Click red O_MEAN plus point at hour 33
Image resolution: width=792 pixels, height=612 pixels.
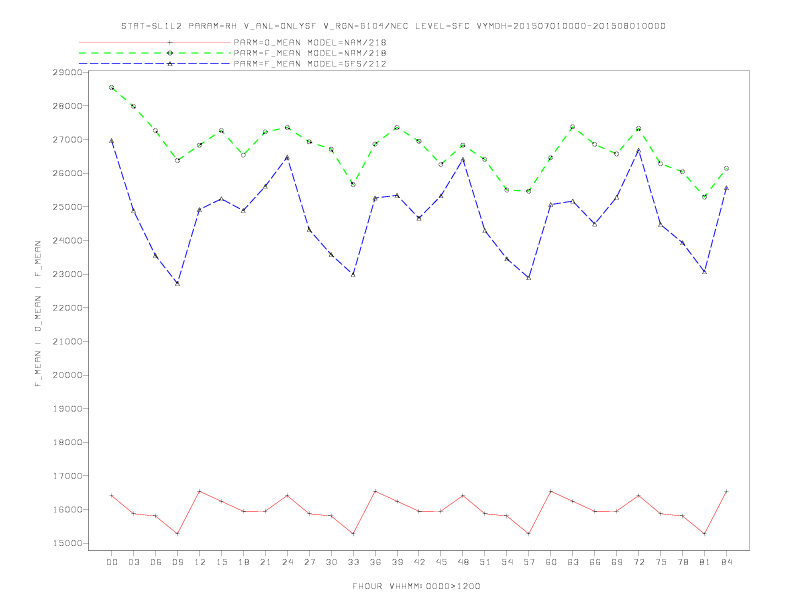click(x=353, y=534)
